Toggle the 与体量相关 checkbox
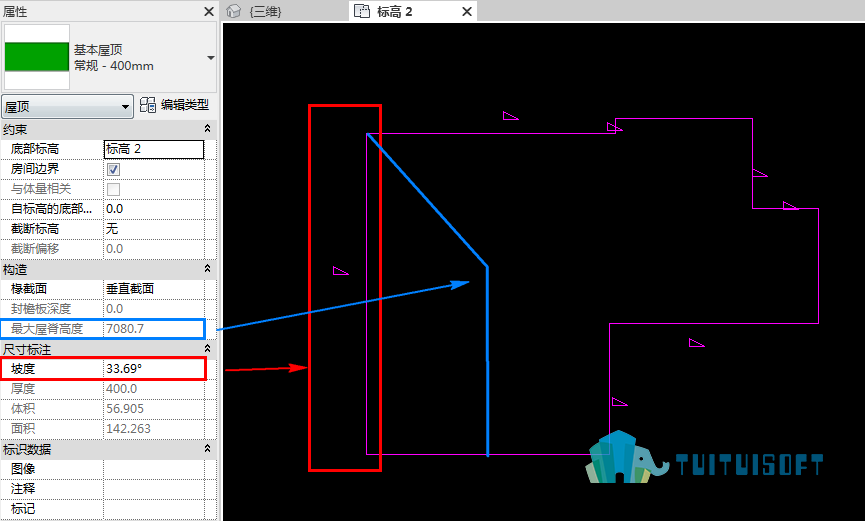Image resolution: width=865 pixels, height=521 pixels. [114, 189]
